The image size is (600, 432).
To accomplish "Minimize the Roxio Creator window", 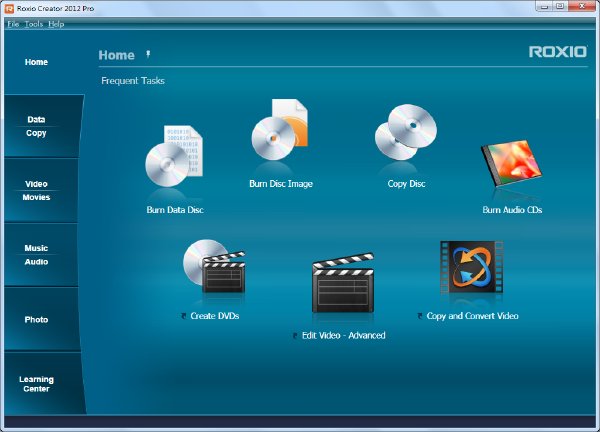I will point(545,6).
